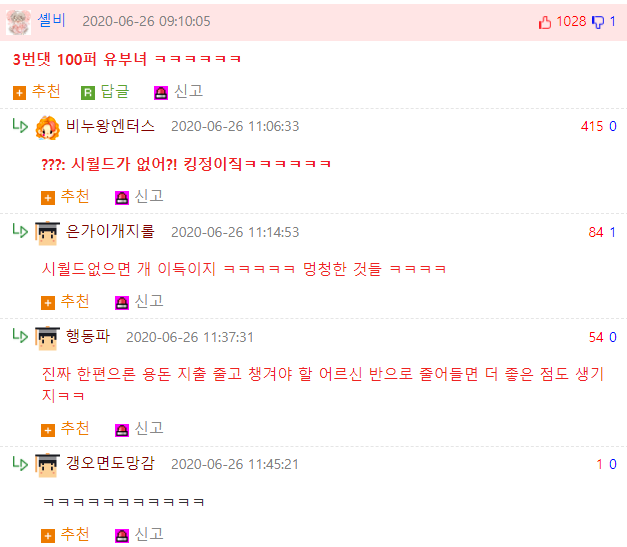Click 답글 reply button under 셀비's comment

coord(105,92)
